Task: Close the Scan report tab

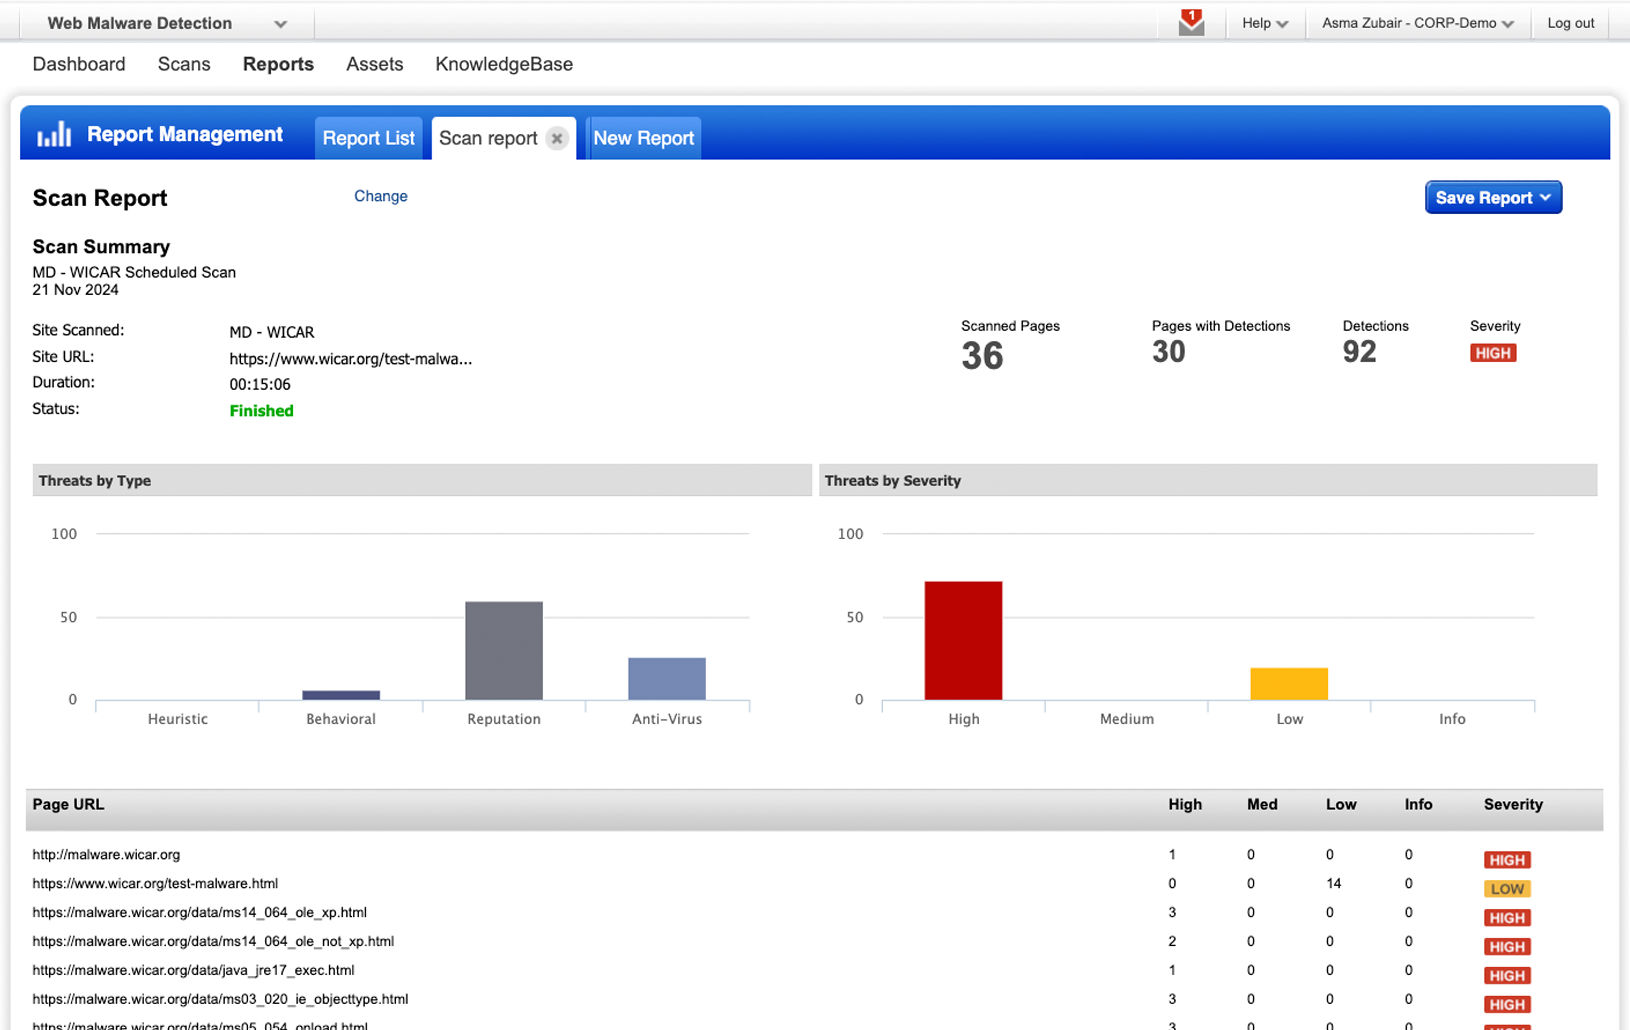Action: 557,139
